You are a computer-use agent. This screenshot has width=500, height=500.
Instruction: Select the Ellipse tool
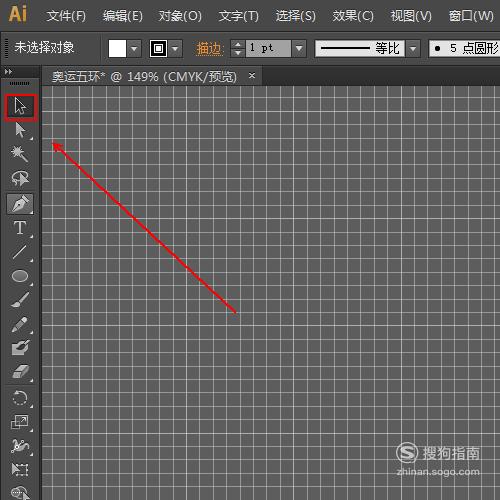tap(20, 276)
